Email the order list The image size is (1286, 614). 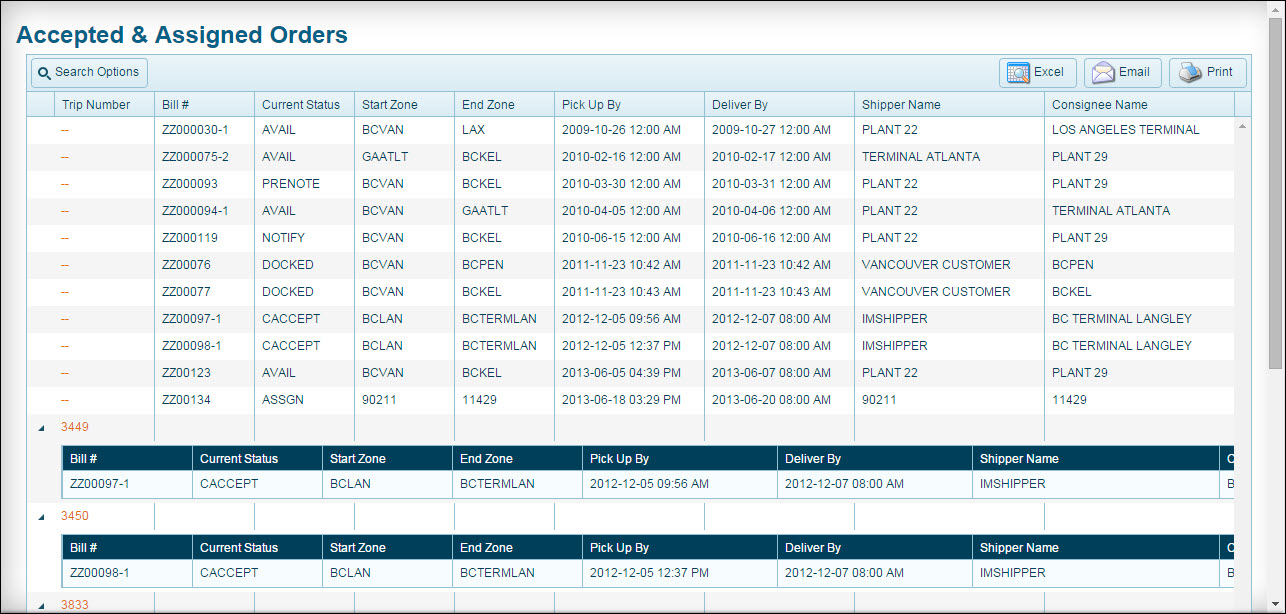coord(1122,72)
